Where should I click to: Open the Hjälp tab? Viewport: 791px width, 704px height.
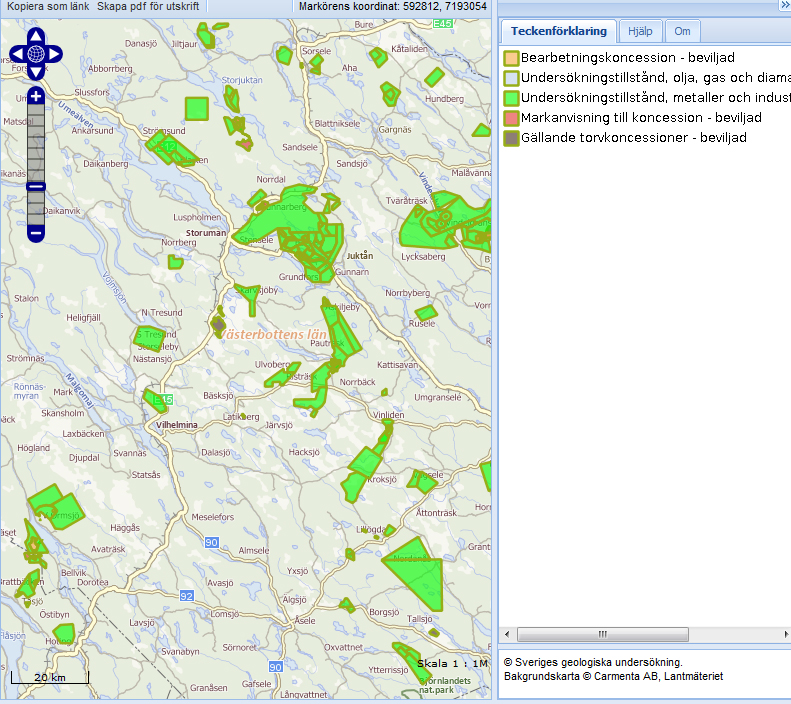point(639,32)
